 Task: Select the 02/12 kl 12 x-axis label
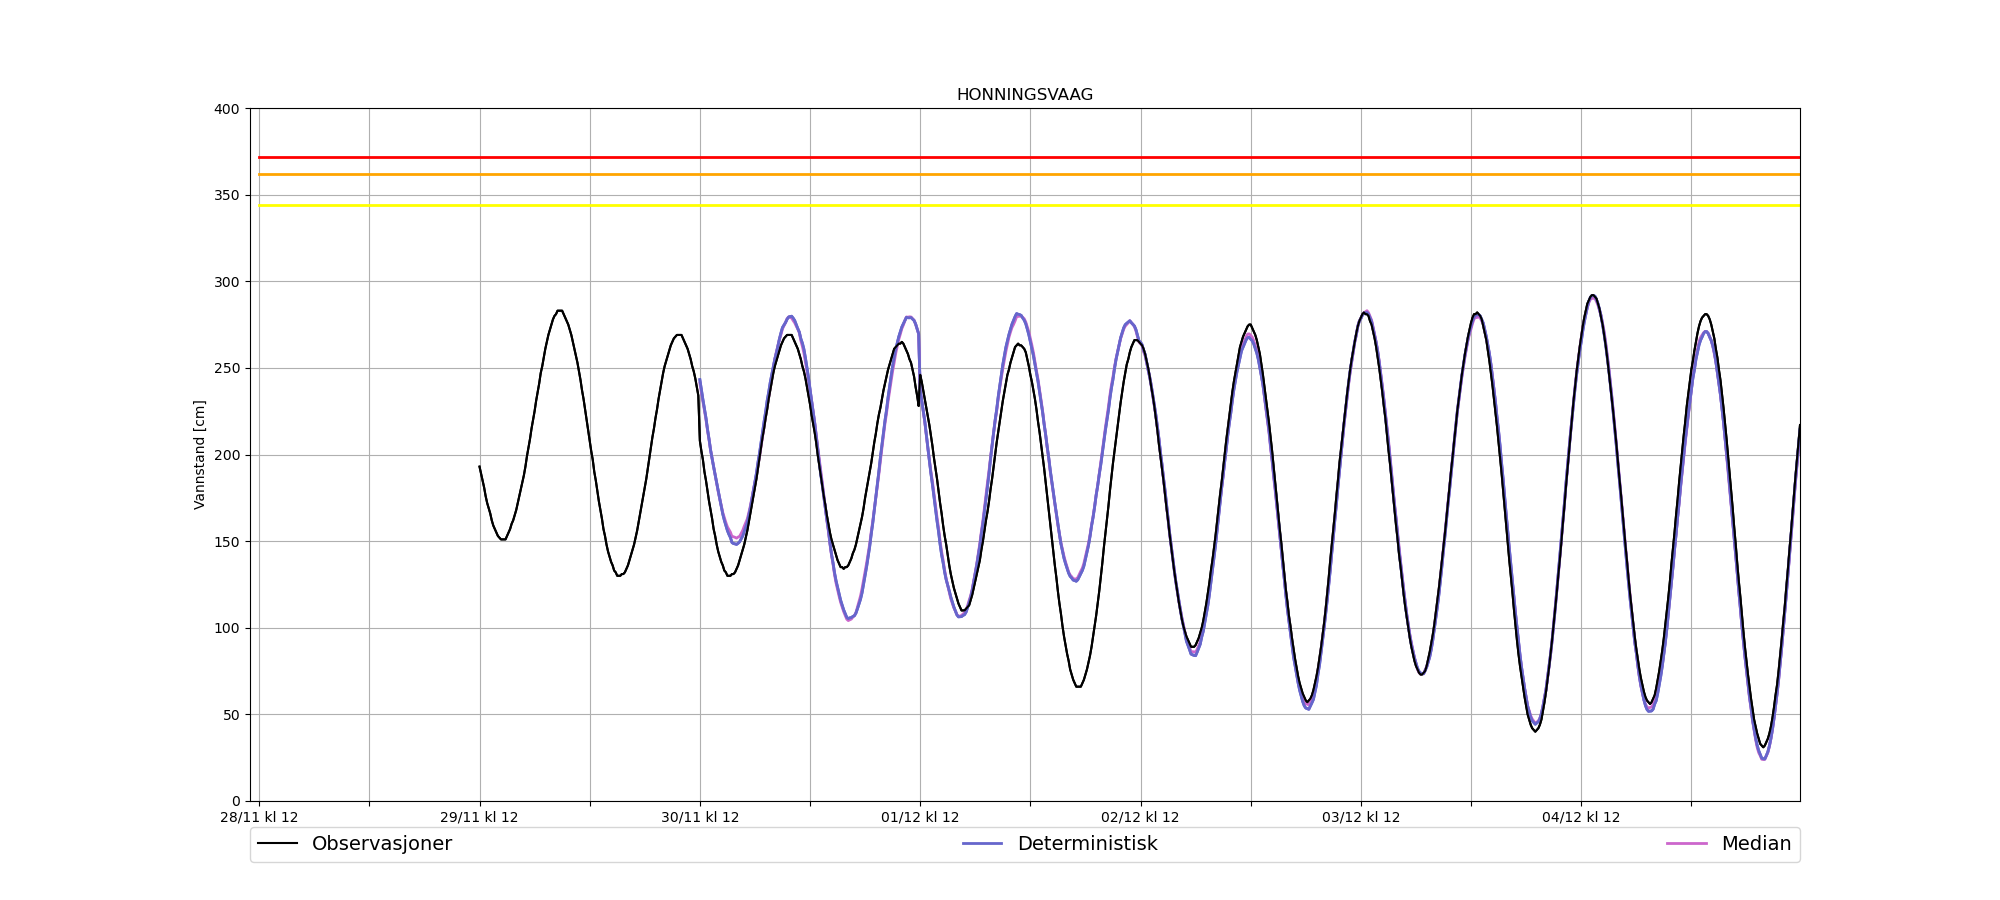click(1140, 817)
